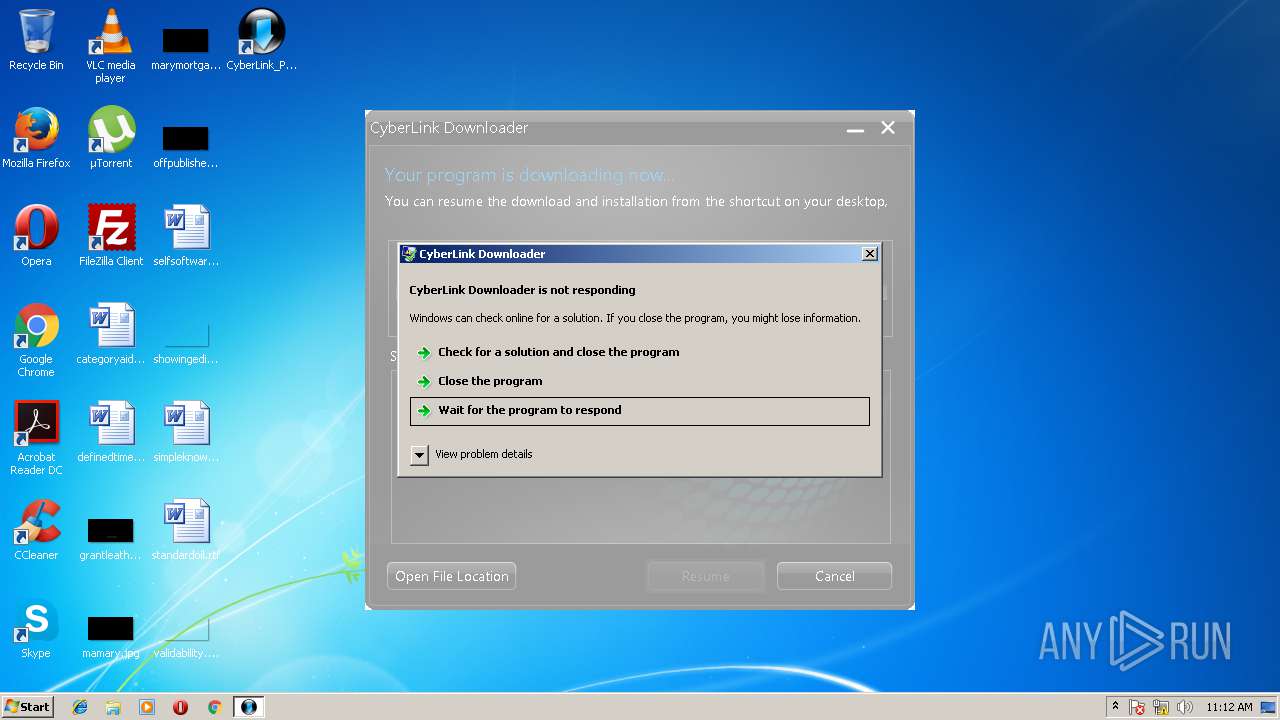
Task: Launch VLC media player shortcut
Action: 110,46
